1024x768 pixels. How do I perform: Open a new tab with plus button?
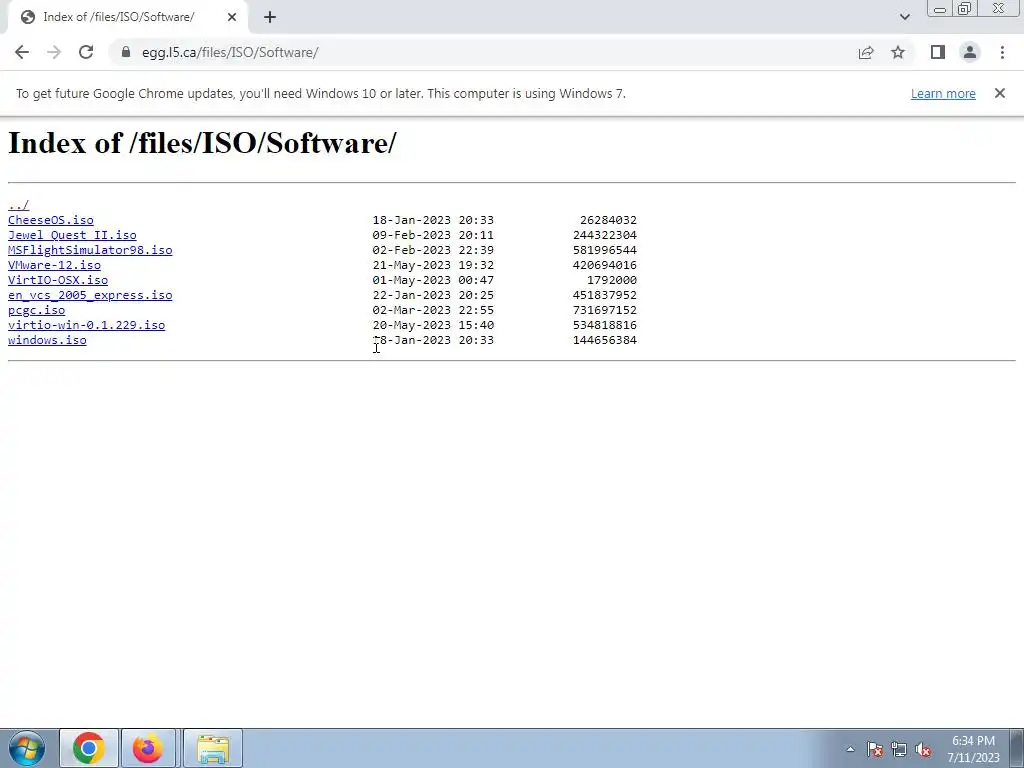(270, 17)
